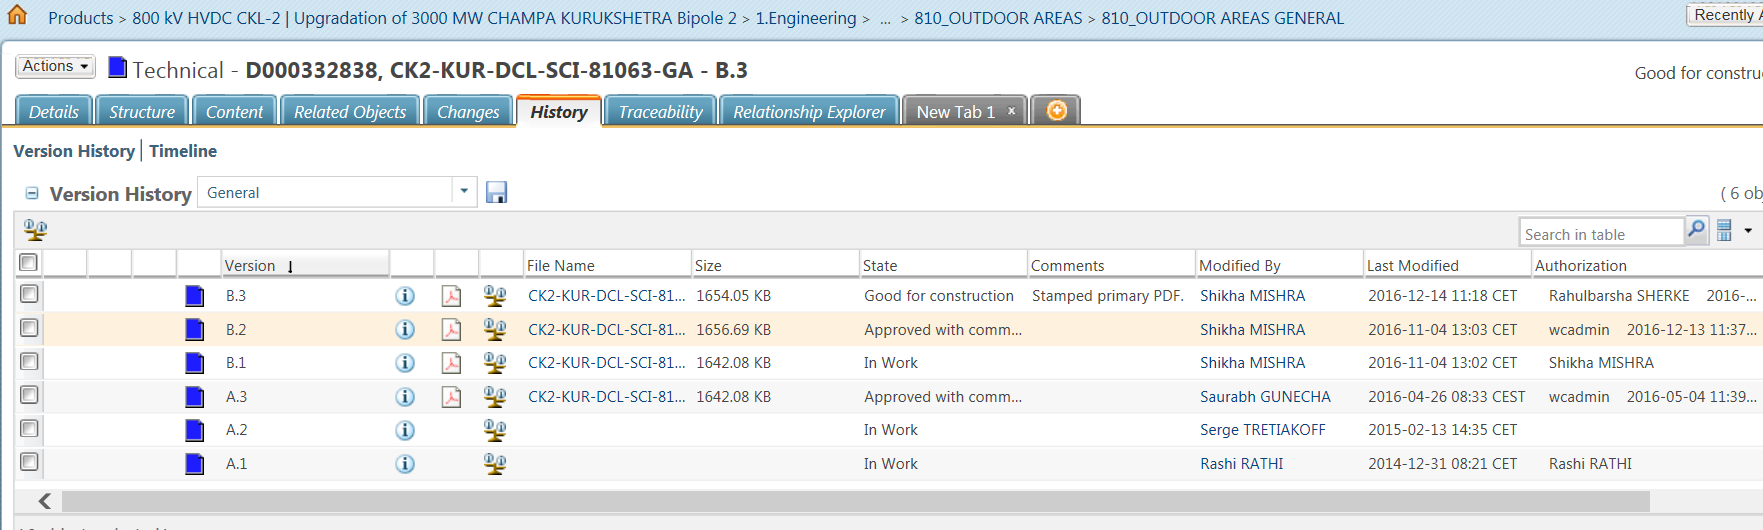Toggle the select-all checkbox in header
The height and width of the screenshot is (530, 1763).
click(x=29, y=263)
